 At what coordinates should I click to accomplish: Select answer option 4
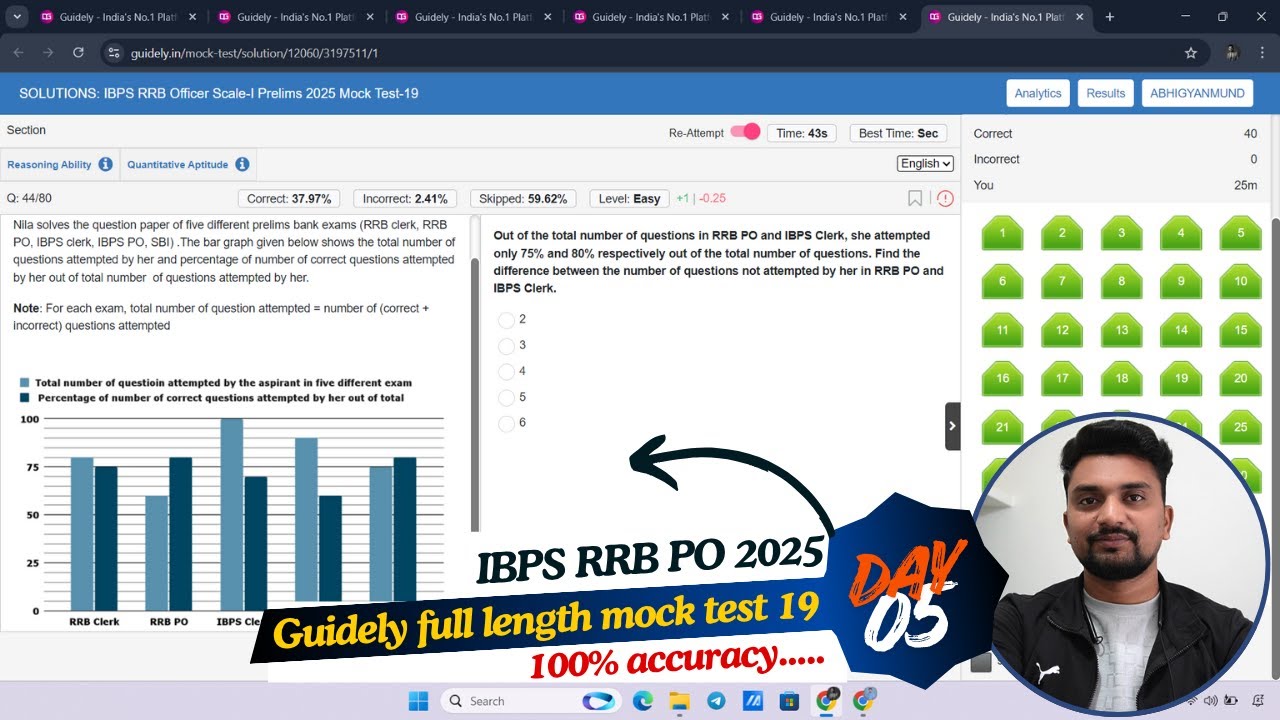[x=506, y=372]
